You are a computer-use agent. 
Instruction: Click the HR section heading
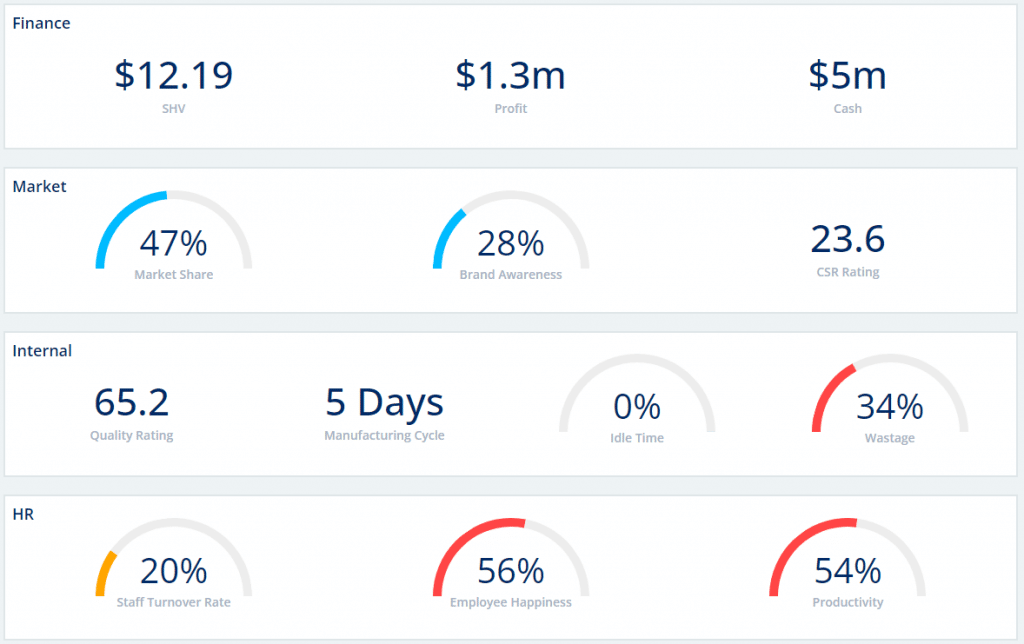pyautogui.click(x=23, y=514)
